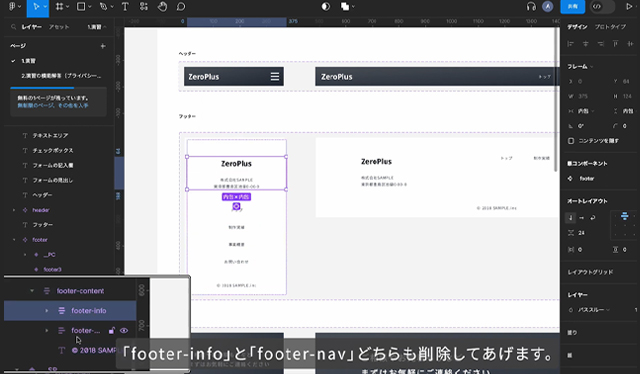This screenshot has height=374, width=640.
Task: Select the Text tool
Action: tap(125, 7)
